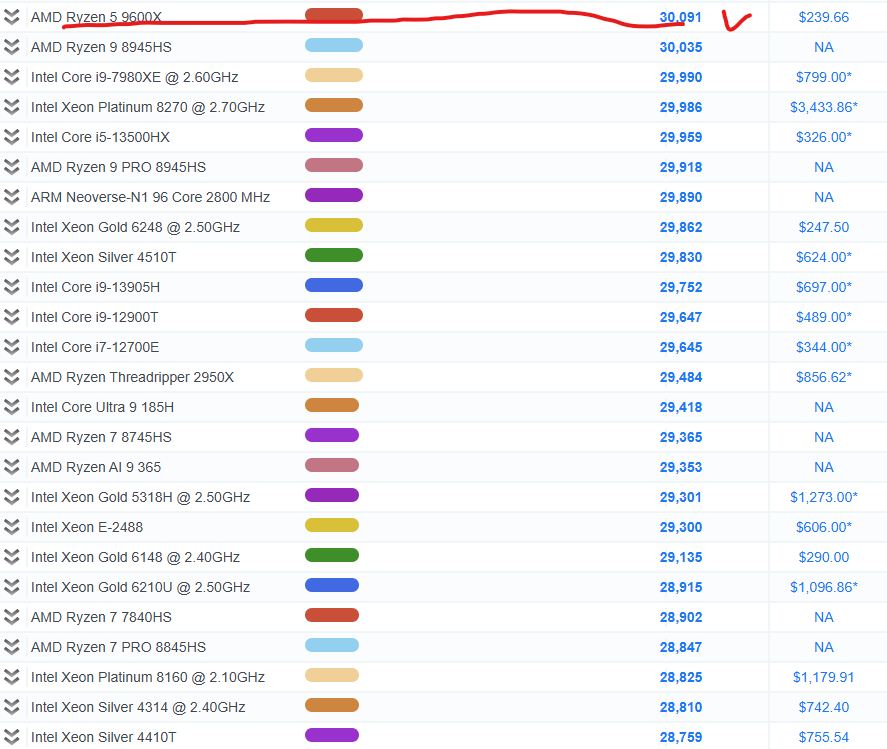The image size is (887, 749).
Task: Click the $697.00* price link
Action: [x=824, y=287]
